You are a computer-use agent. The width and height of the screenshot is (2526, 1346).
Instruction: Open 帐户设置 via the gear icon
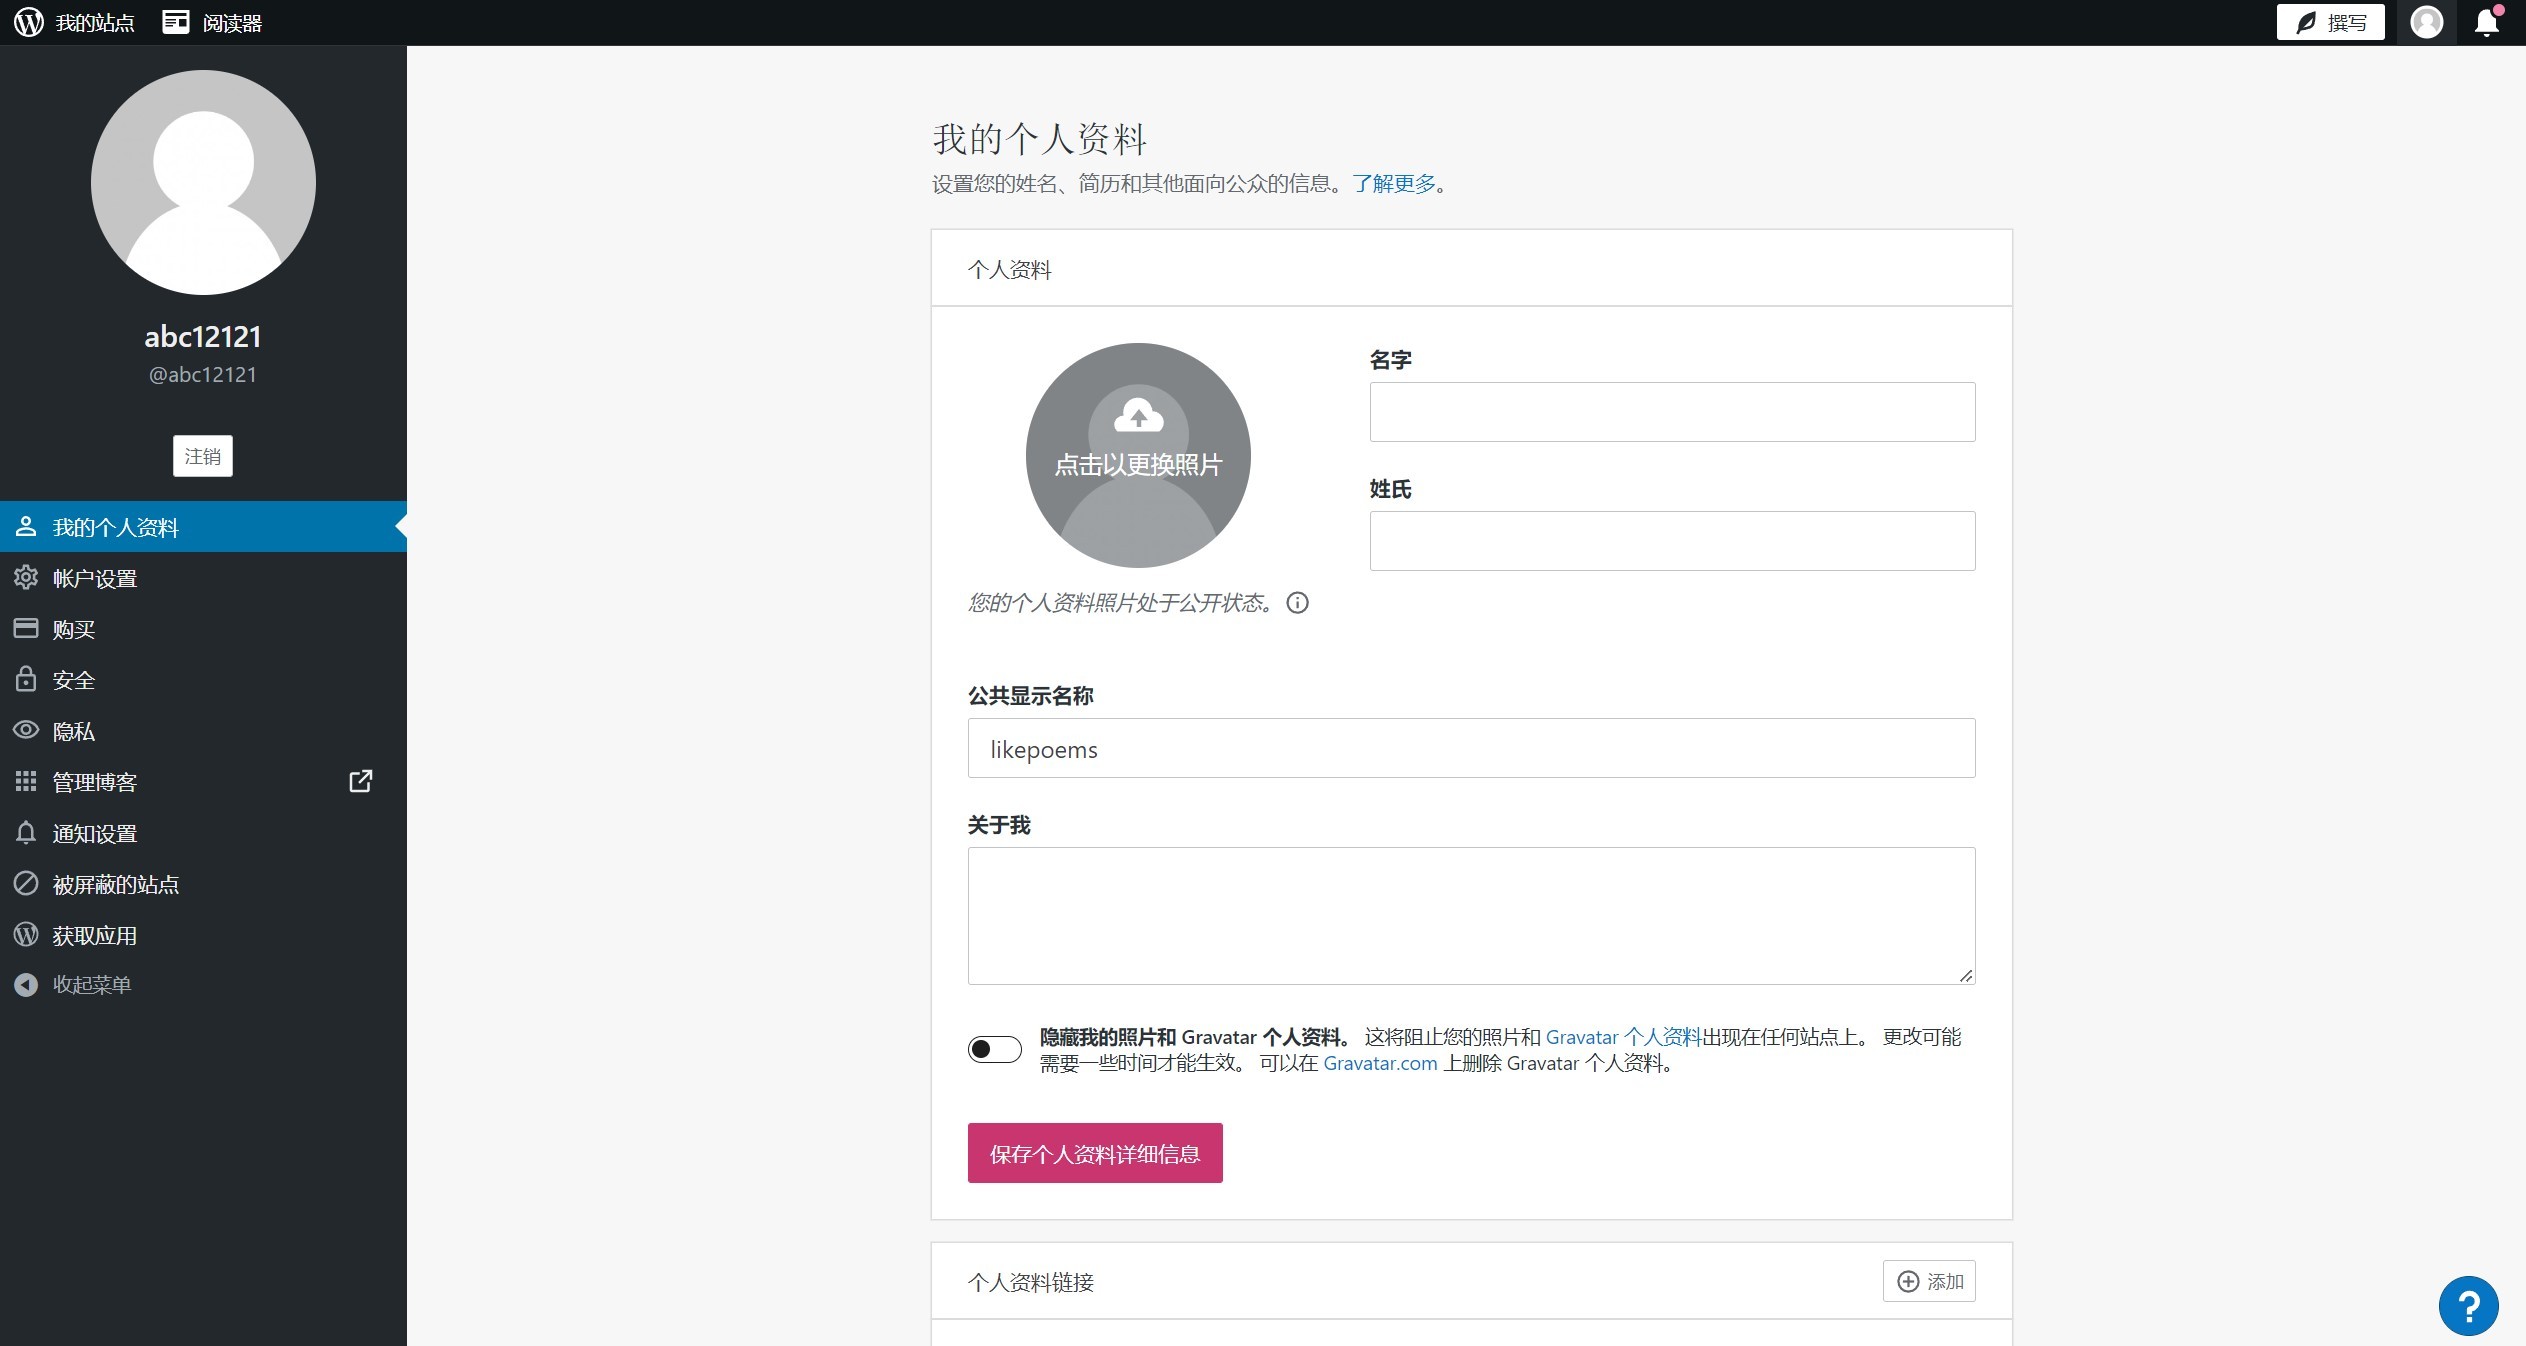[26, 577]
